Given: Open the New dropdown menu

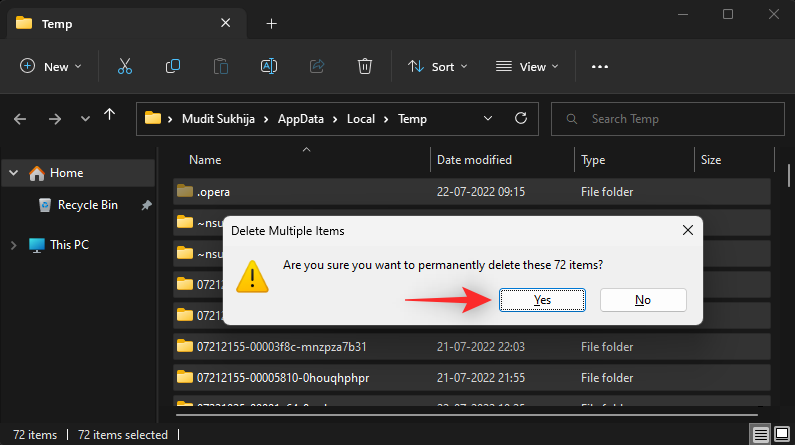Looking at the screenshot, I should coord(51,66).
